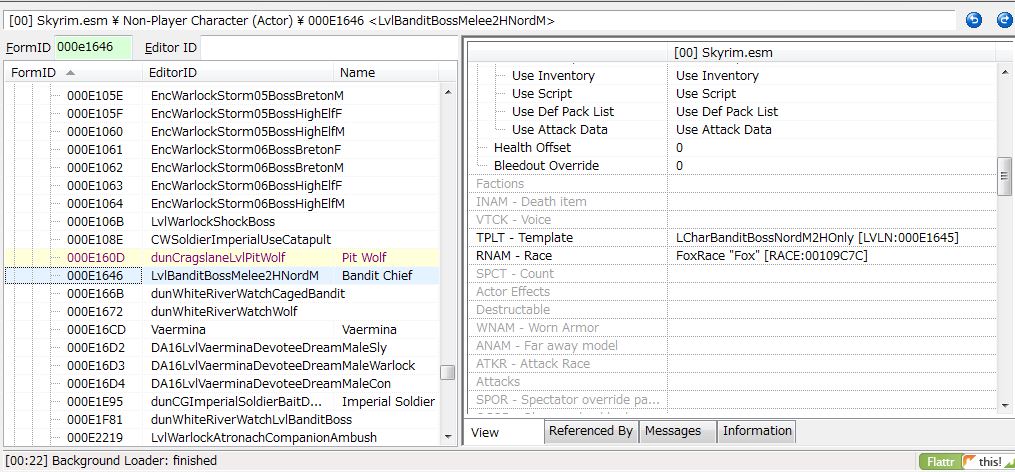Viewport: 1015px width, 472px height.
Task: Select the Destructable row
Action: click(731, 309)
